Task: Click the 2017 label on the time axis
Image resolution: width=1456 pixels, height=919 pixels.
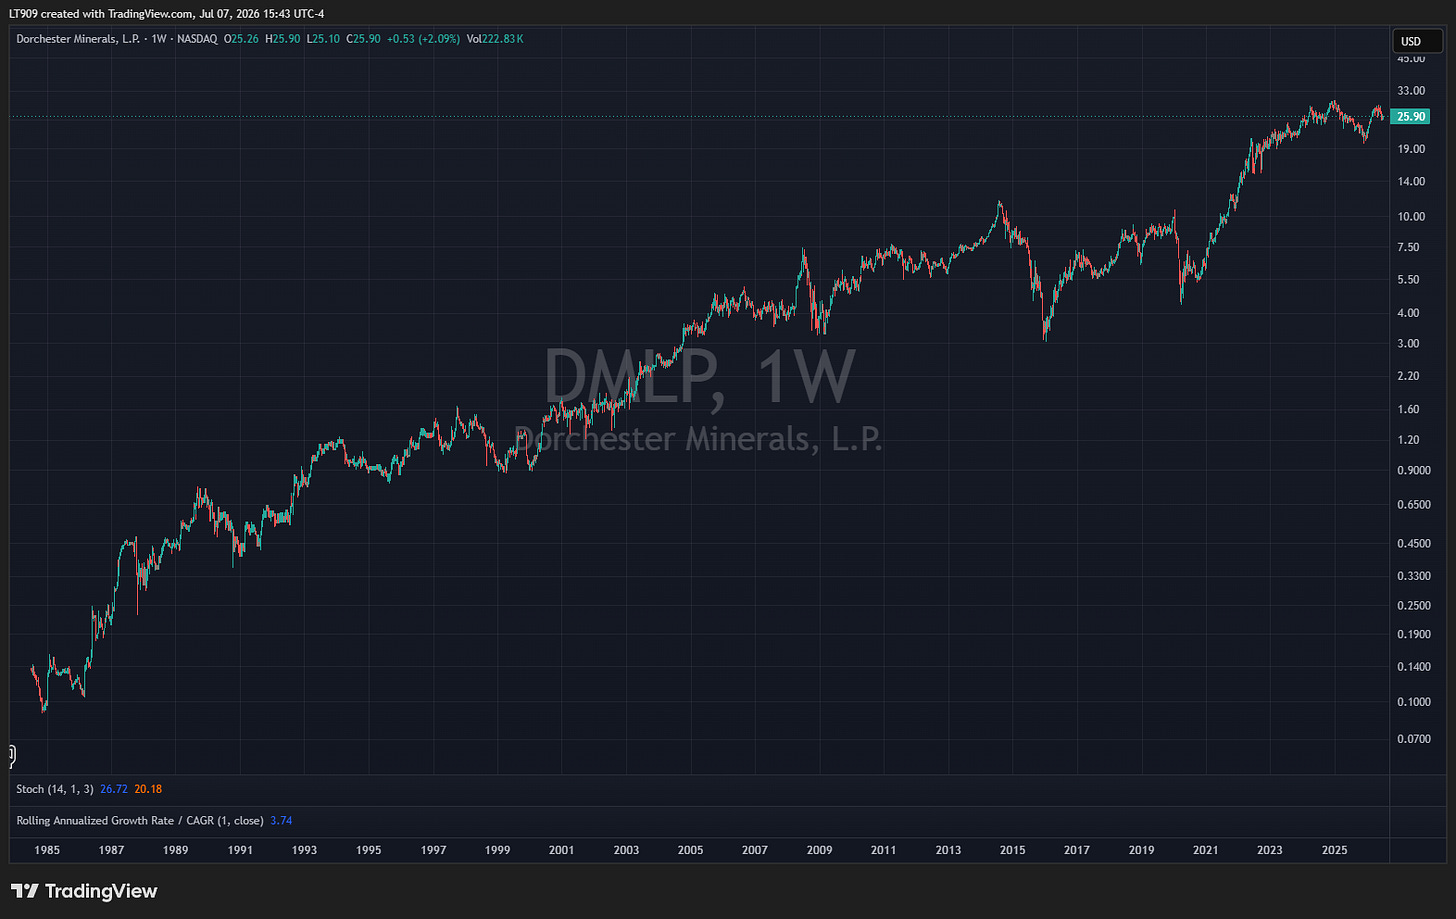Action: pyautogui.click(x=1076, y=850)
